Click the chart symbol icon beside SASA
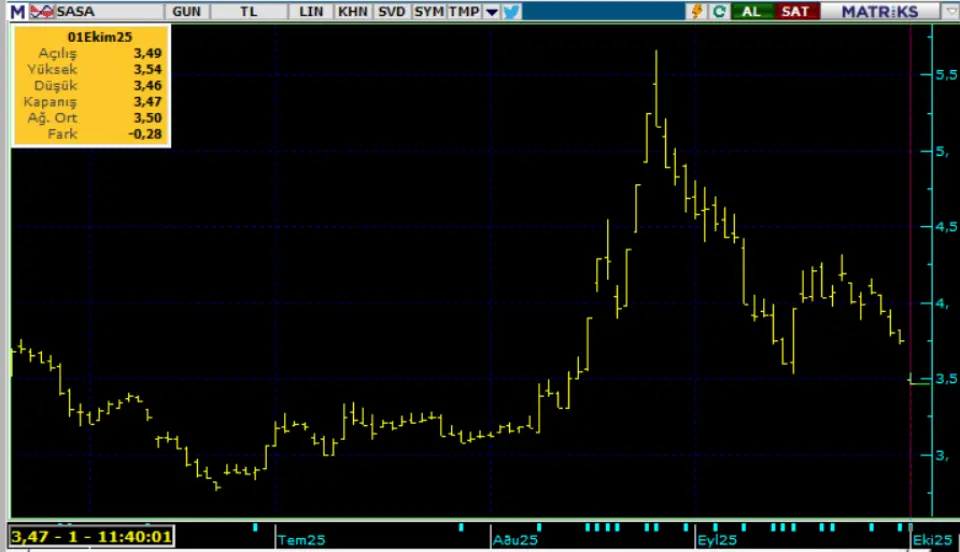 point(42,12)
